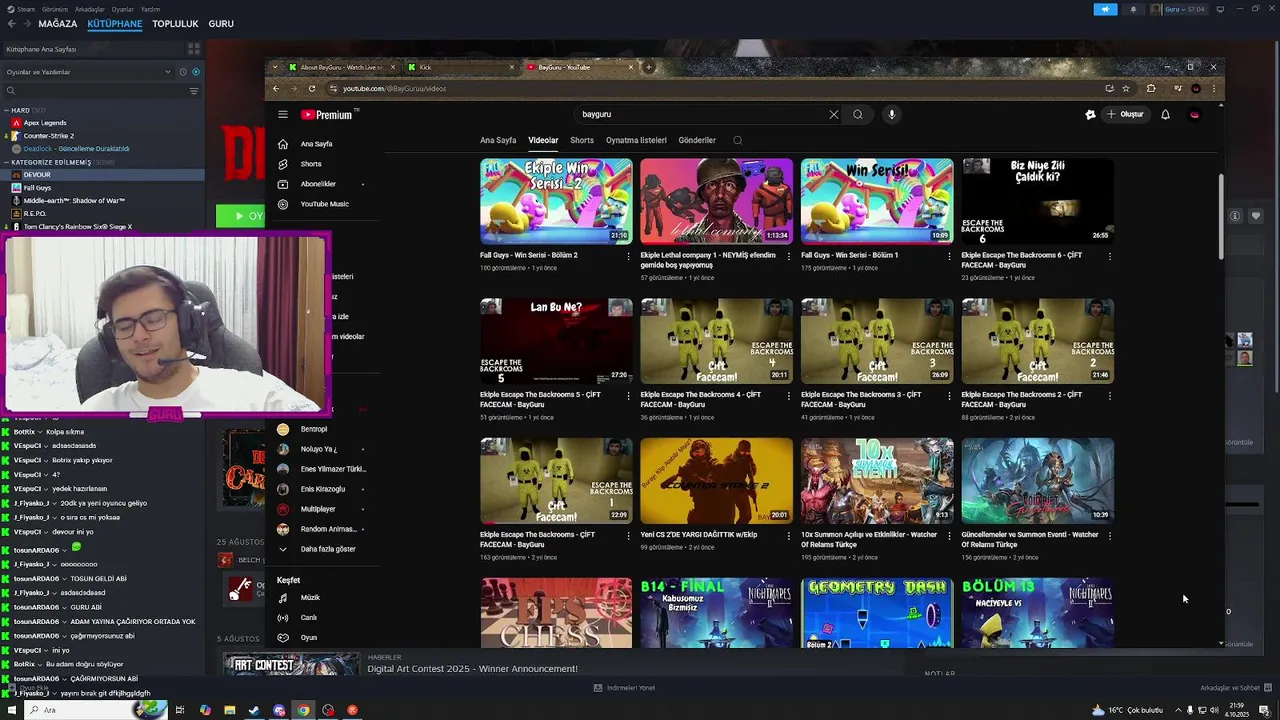Image resolution: width=1280 pixels, height=720 pixels.
Task: Open options for Yeni CS 2'de video
Action: pos(789,536)
